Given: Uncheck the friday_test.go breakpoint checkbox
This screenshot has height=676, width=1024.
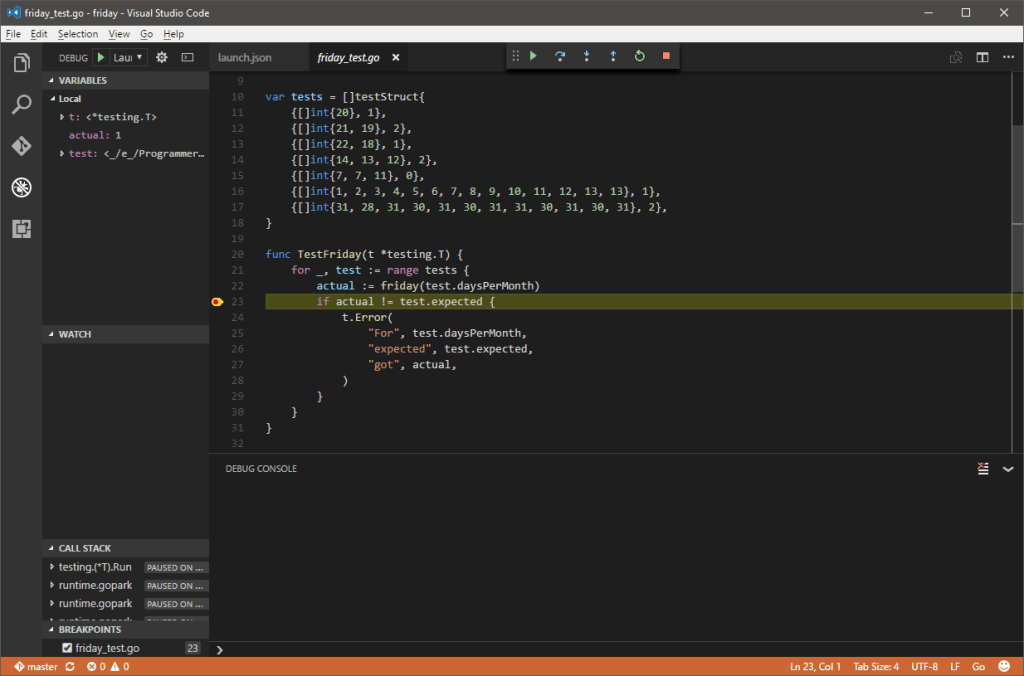Looking at the screenshot, I should (x=67, y=648).
